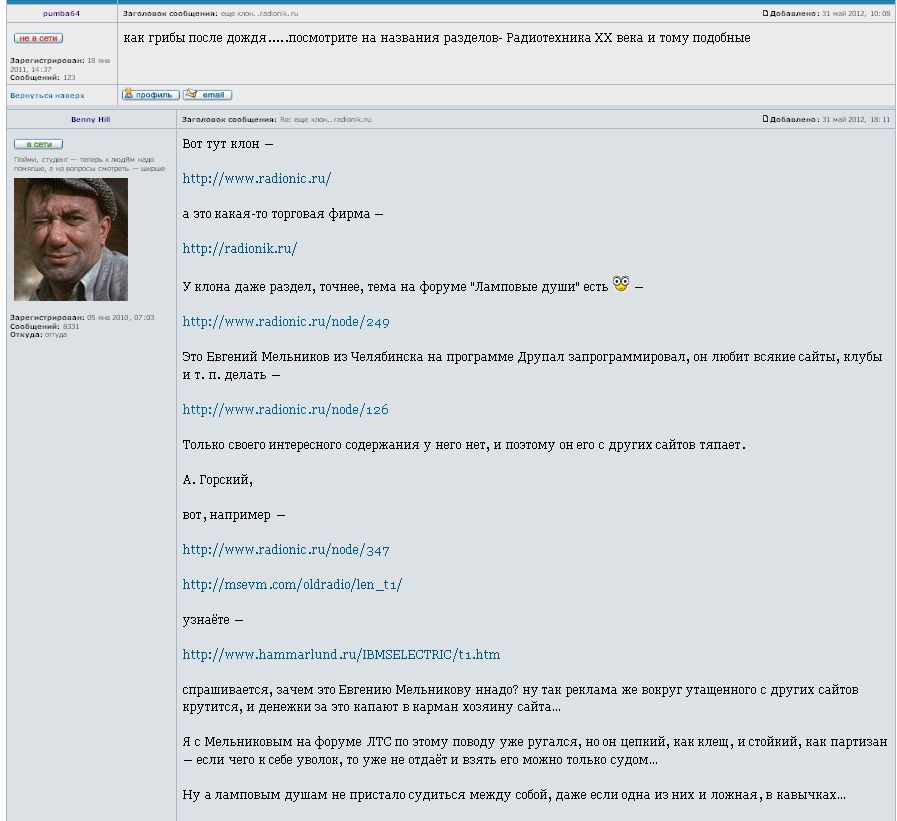This screenshot has width=897, height=821.
Task: Open the http://www.radionic.ru/ link
Action: [x=256, y=179]
